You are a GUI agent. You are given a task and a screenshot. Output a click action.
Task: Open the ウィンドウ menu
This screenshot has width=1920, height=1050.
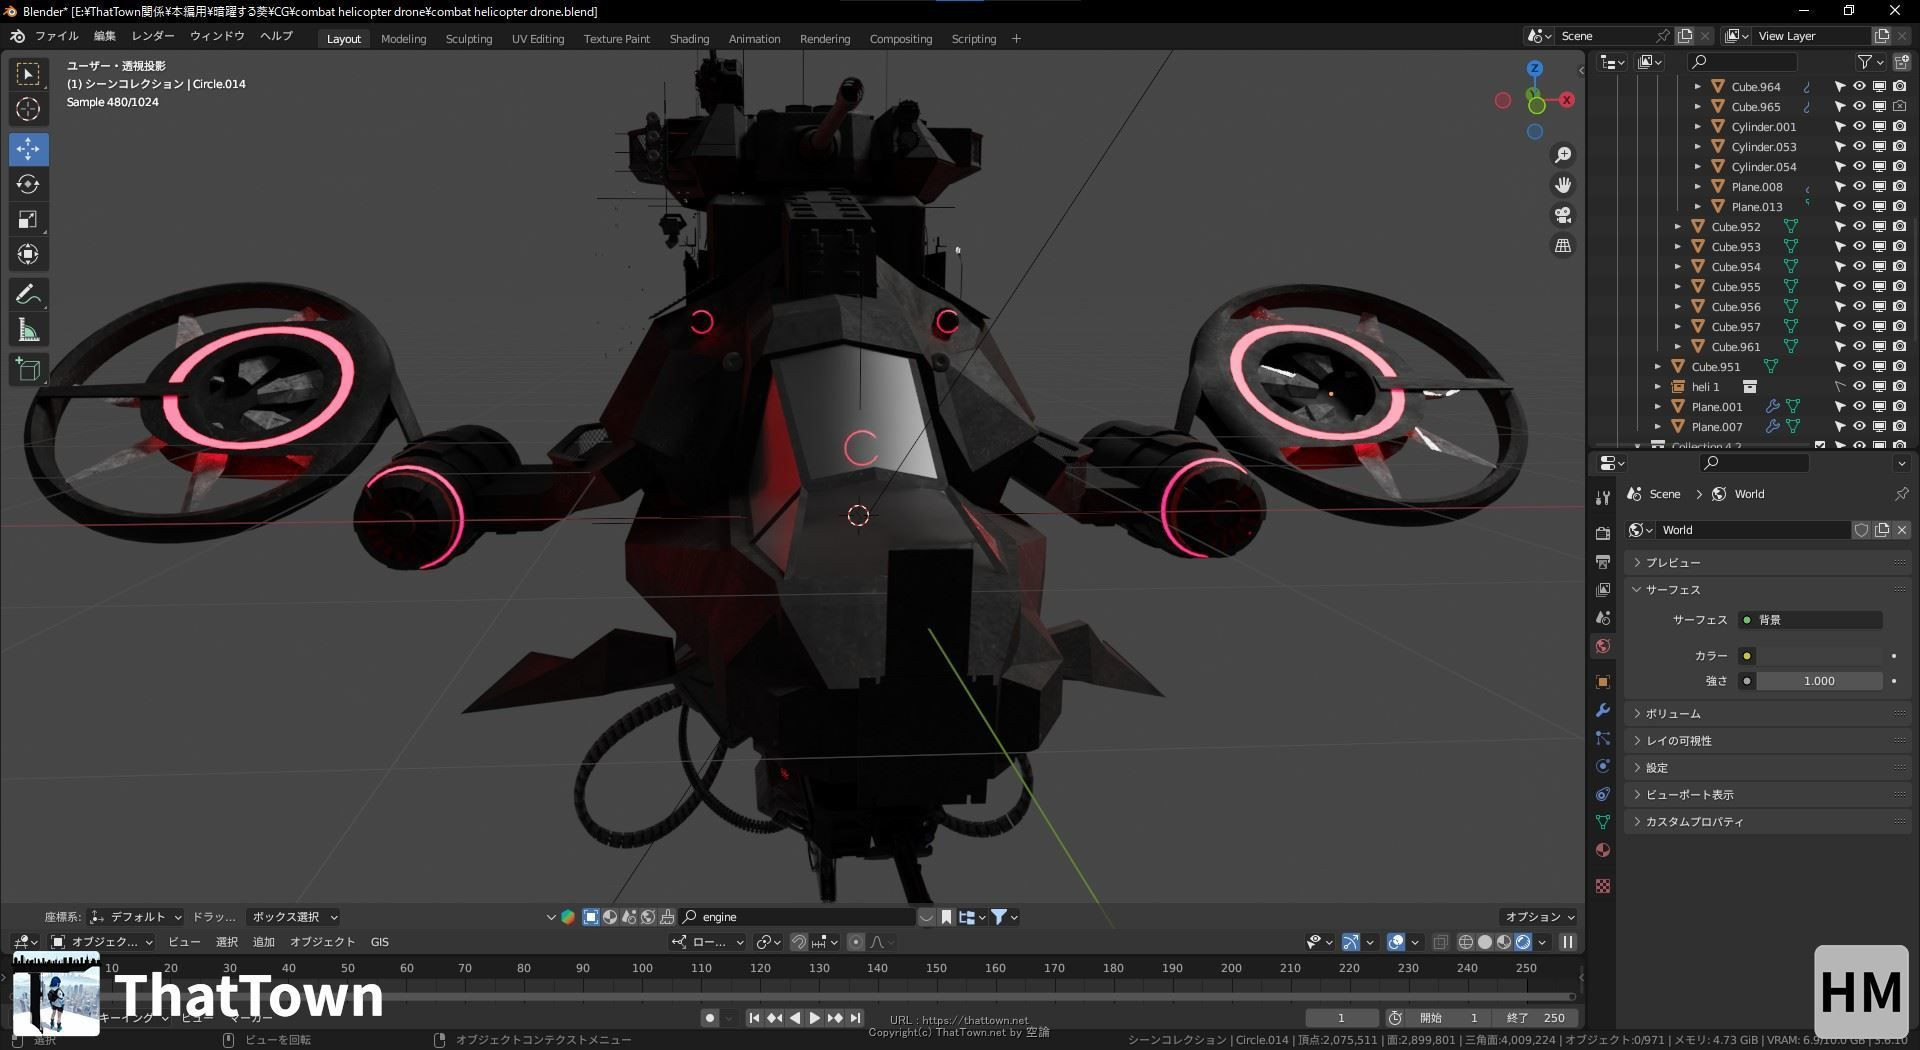217,36
